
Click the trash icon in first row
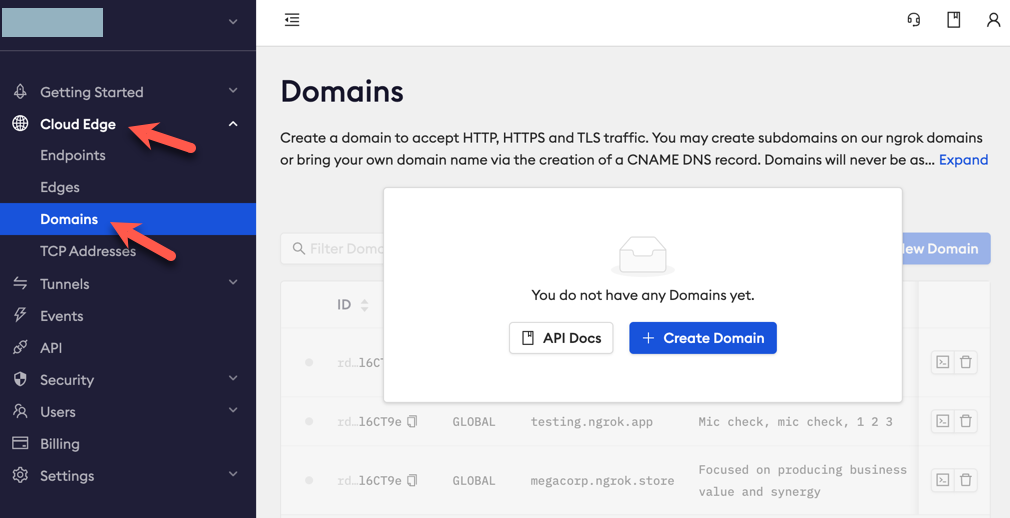pos(966,362)
